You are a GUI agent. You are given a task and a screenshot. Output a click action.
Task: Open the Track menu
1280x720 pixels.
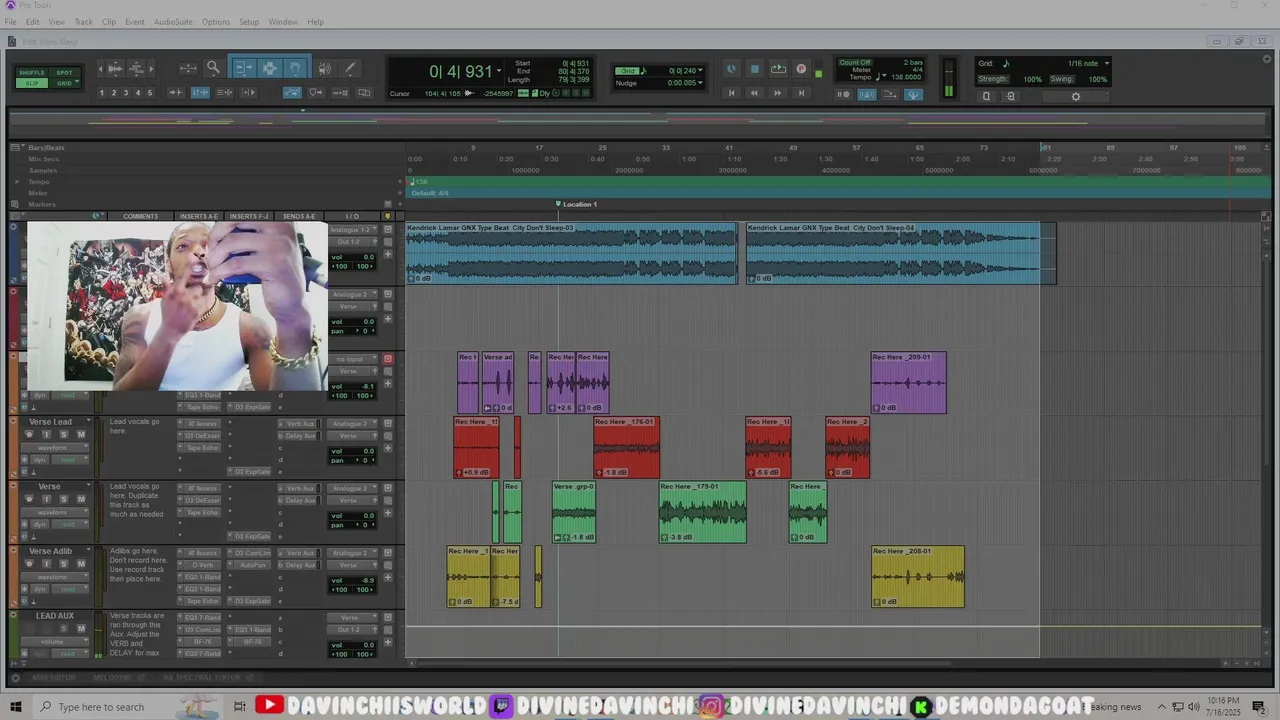click(83, 22)
